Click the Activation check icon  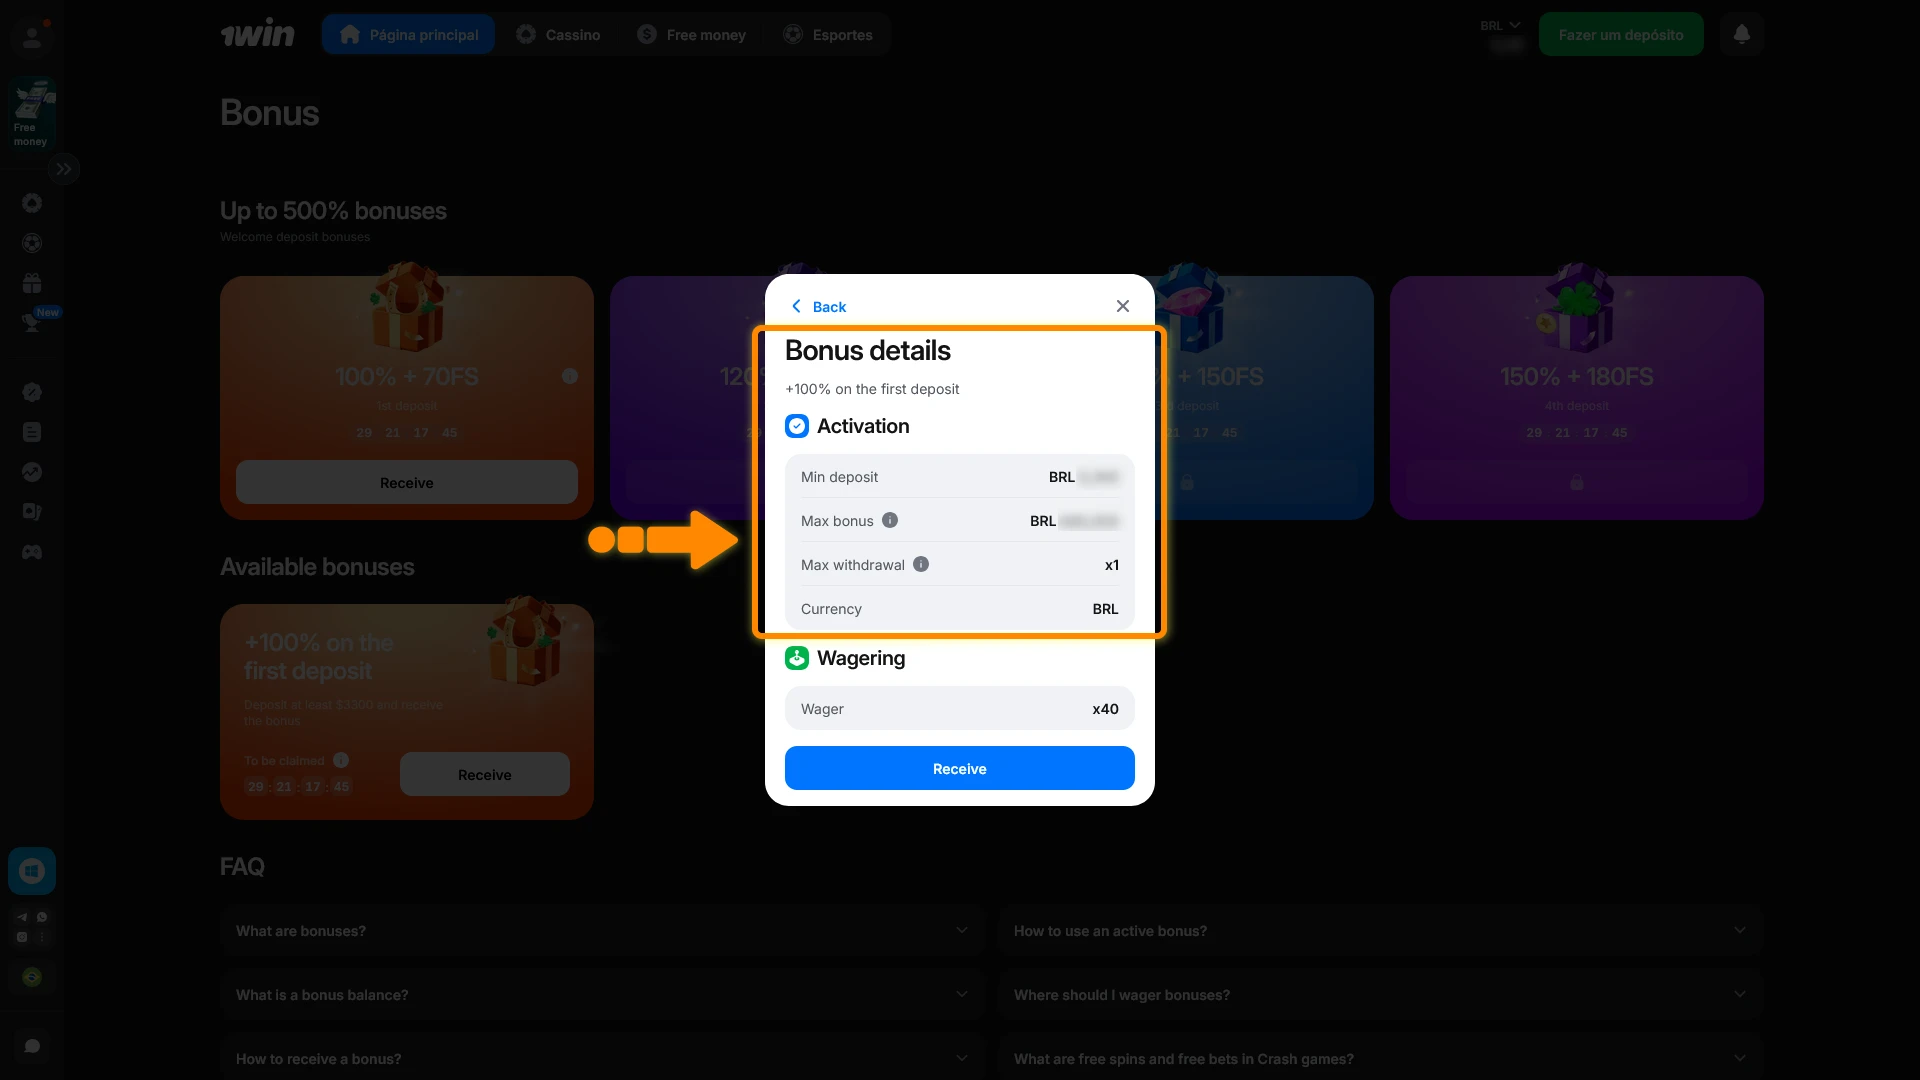(x=797, y=426)
